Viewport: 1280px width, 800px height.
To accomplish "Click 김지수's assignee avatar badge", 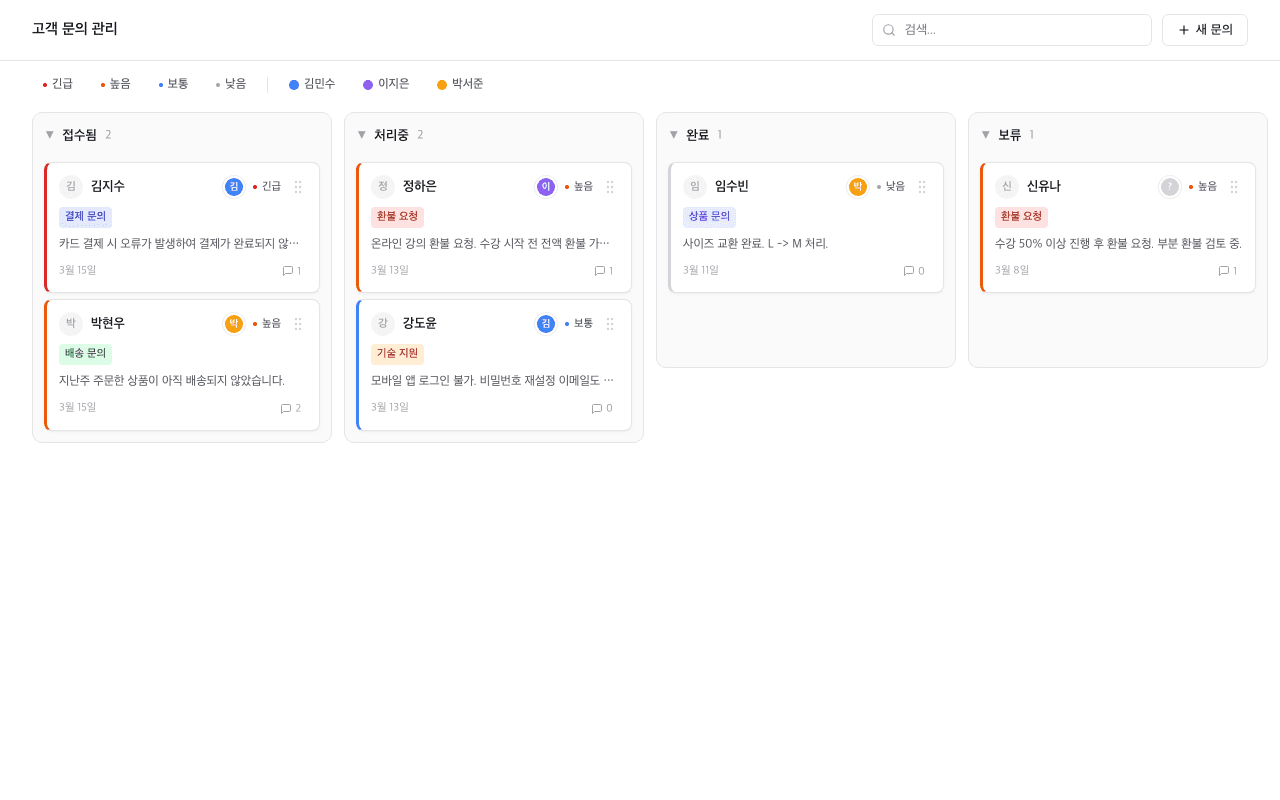I will pos(233,186).
